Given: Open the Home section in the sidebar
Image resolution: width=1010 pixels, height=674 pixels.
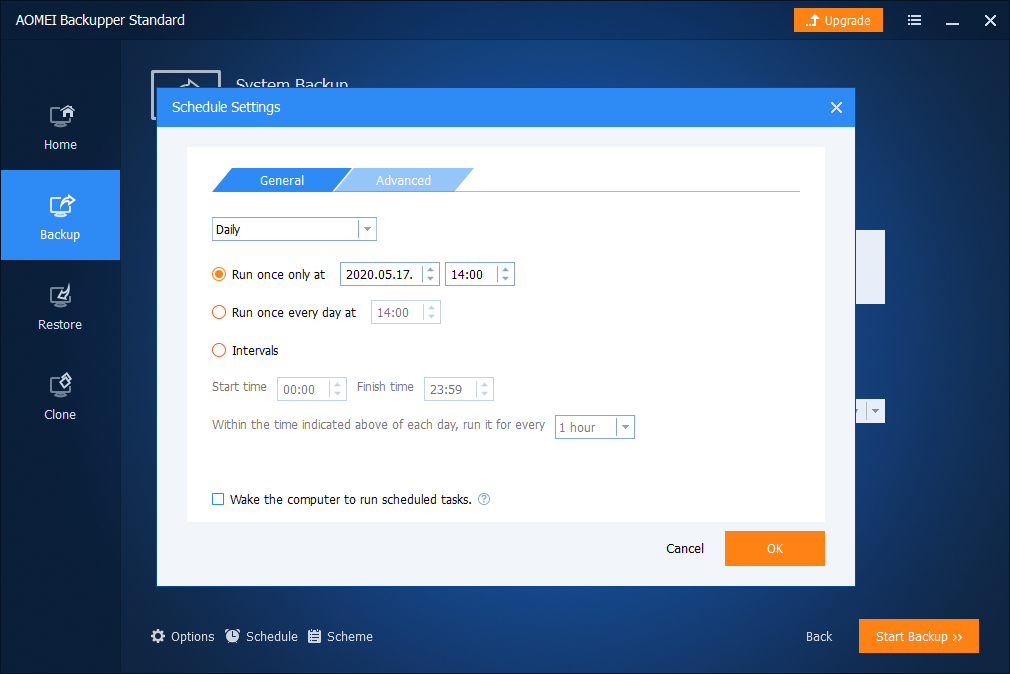Looking at the screenshot, I should coord(60,127).
